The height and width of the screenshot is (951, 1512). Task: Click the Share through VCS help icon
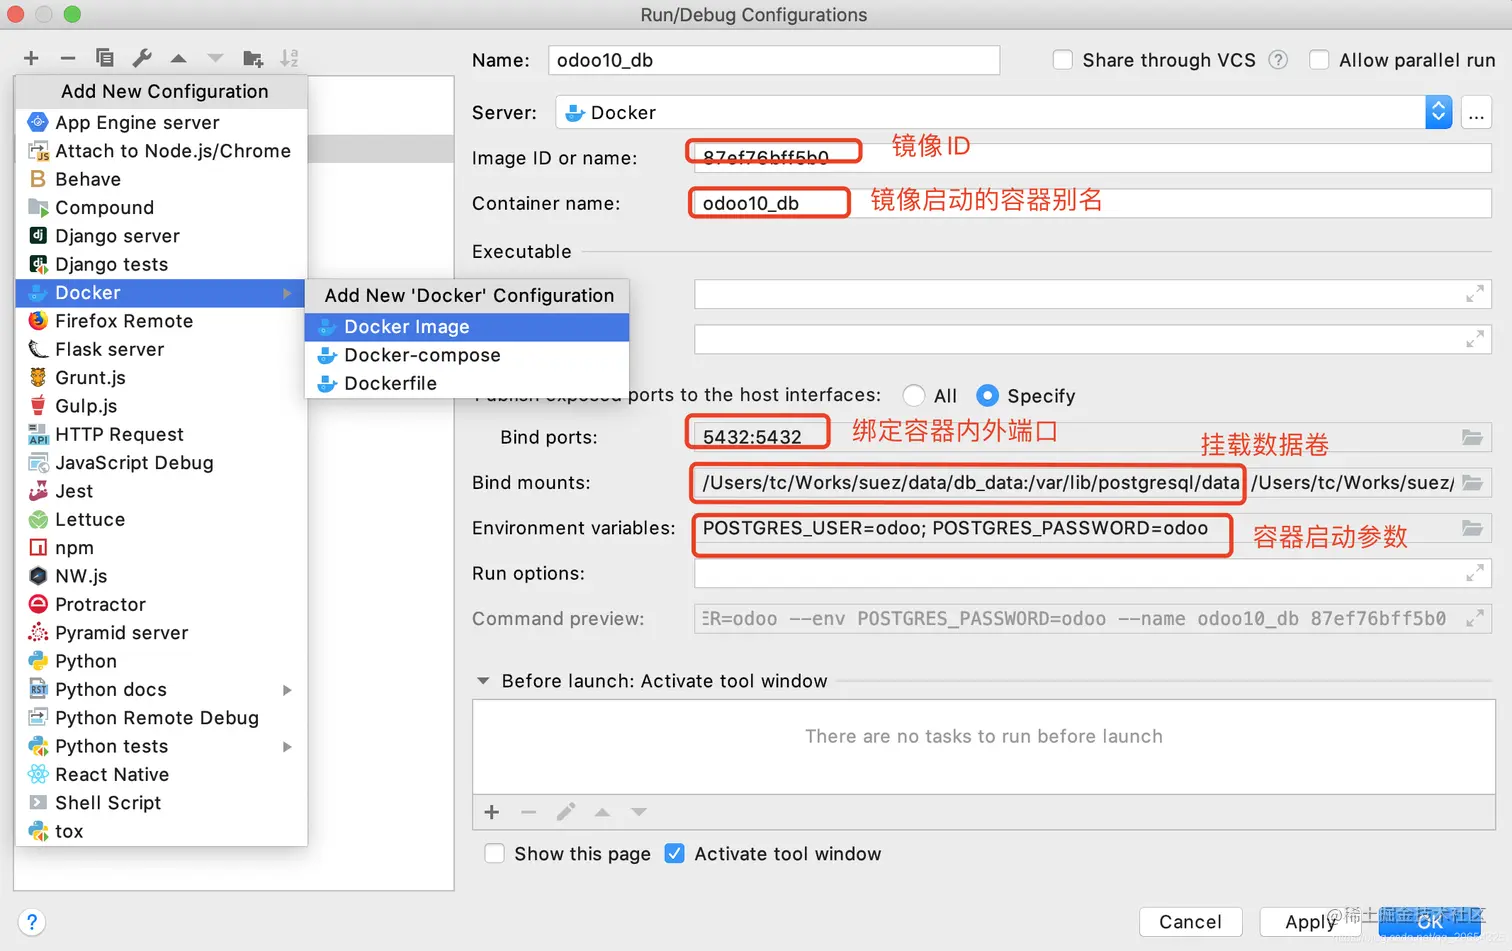tap(1278, 60)
